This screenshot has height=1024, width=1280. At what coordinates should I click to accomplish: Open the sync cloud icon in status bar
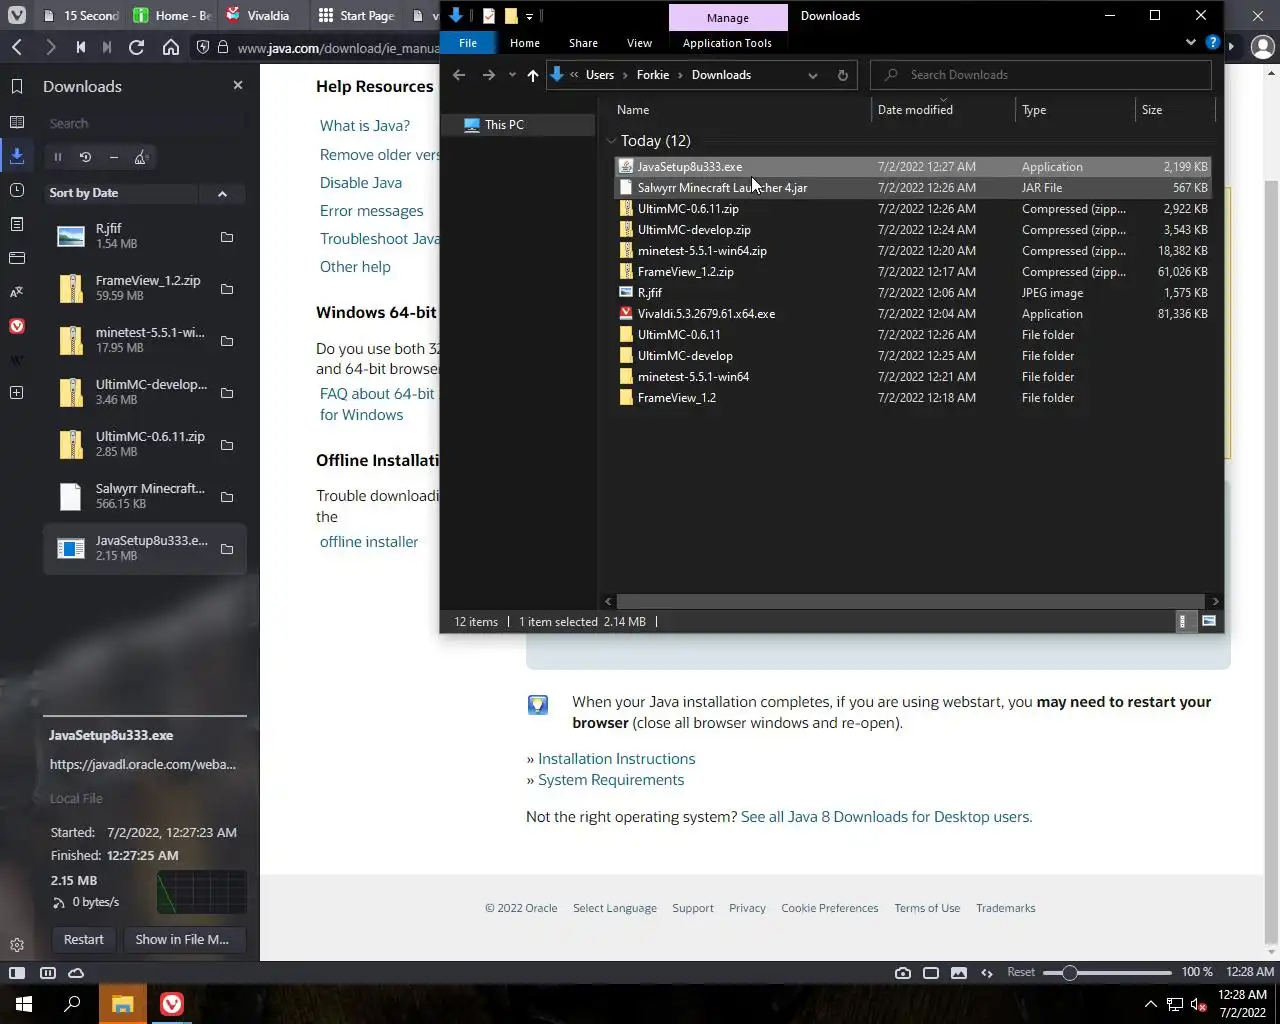point(76,973)
